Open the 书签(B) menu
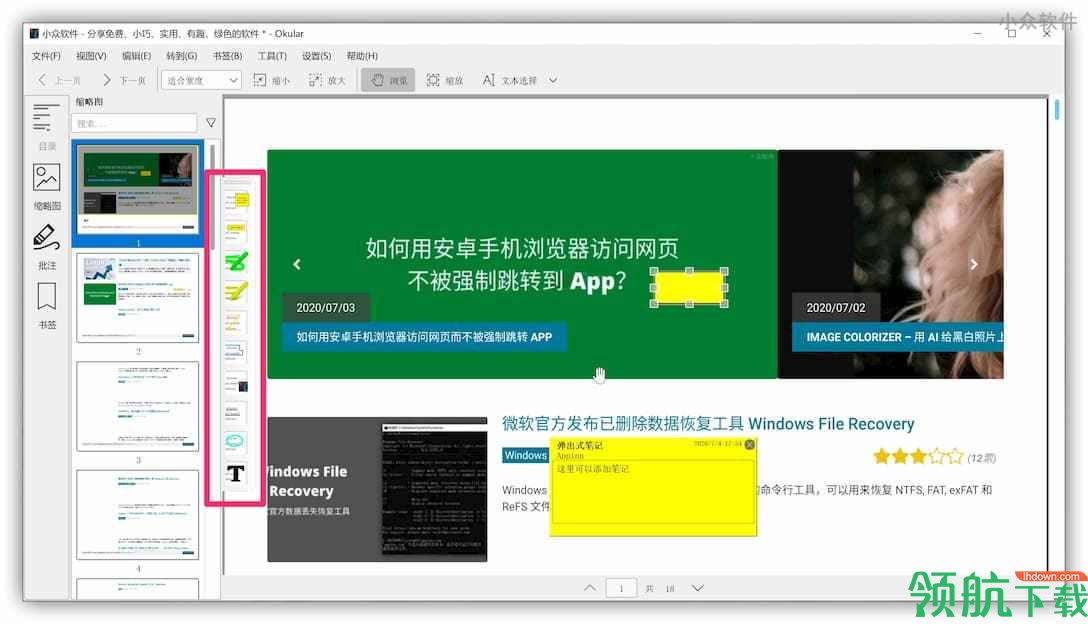Viewport: 1088px width, 624px height. 227,56
